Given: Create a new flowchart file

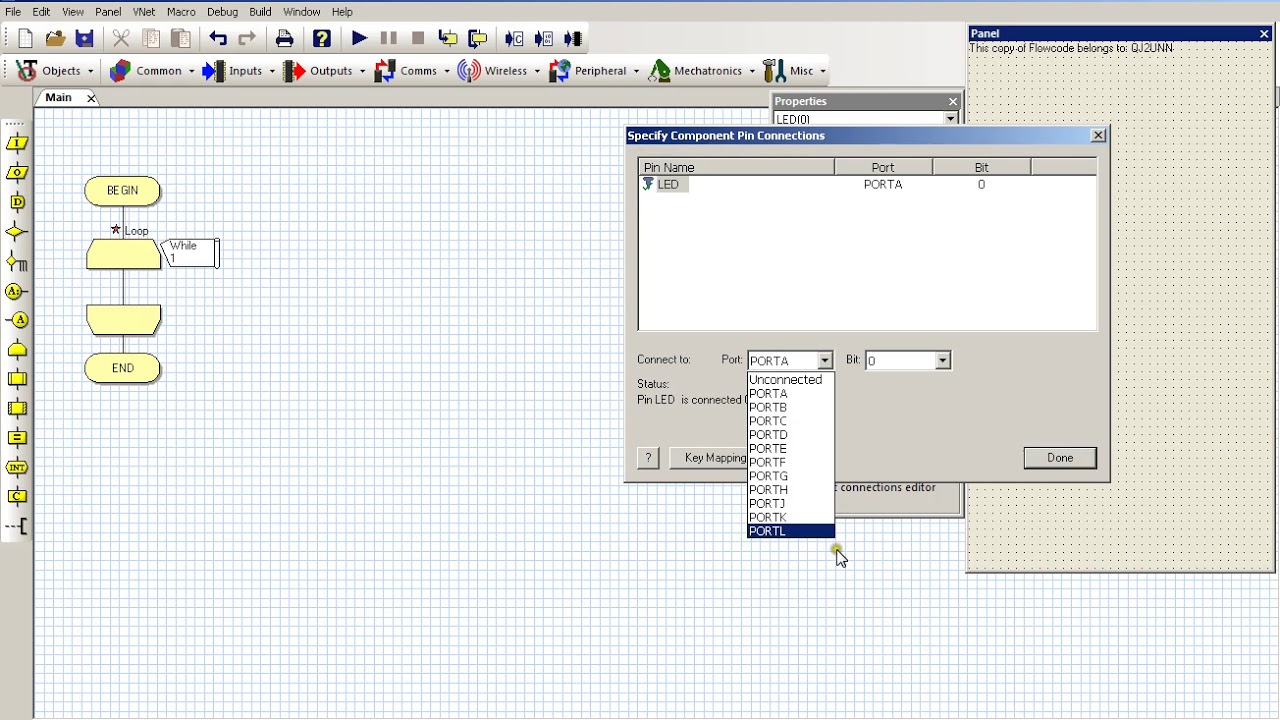Looking at the screenshot, I should pyautogui.click(x=25, y=39).
